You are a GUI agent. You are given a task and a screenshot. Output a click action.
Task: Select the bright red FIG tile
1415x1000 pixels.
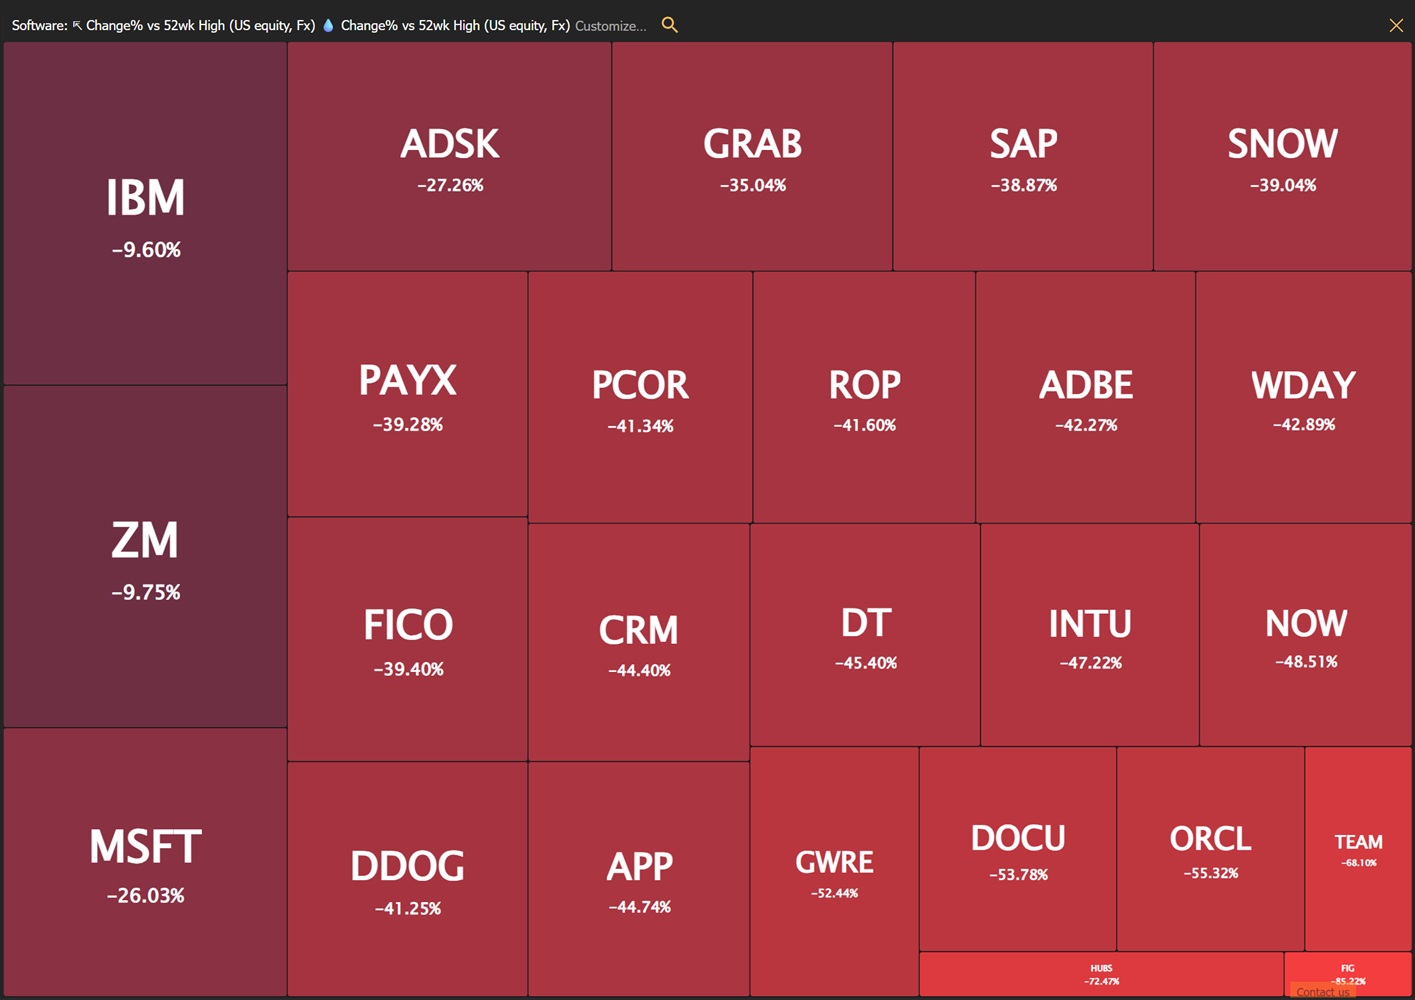pos(1347,970)
